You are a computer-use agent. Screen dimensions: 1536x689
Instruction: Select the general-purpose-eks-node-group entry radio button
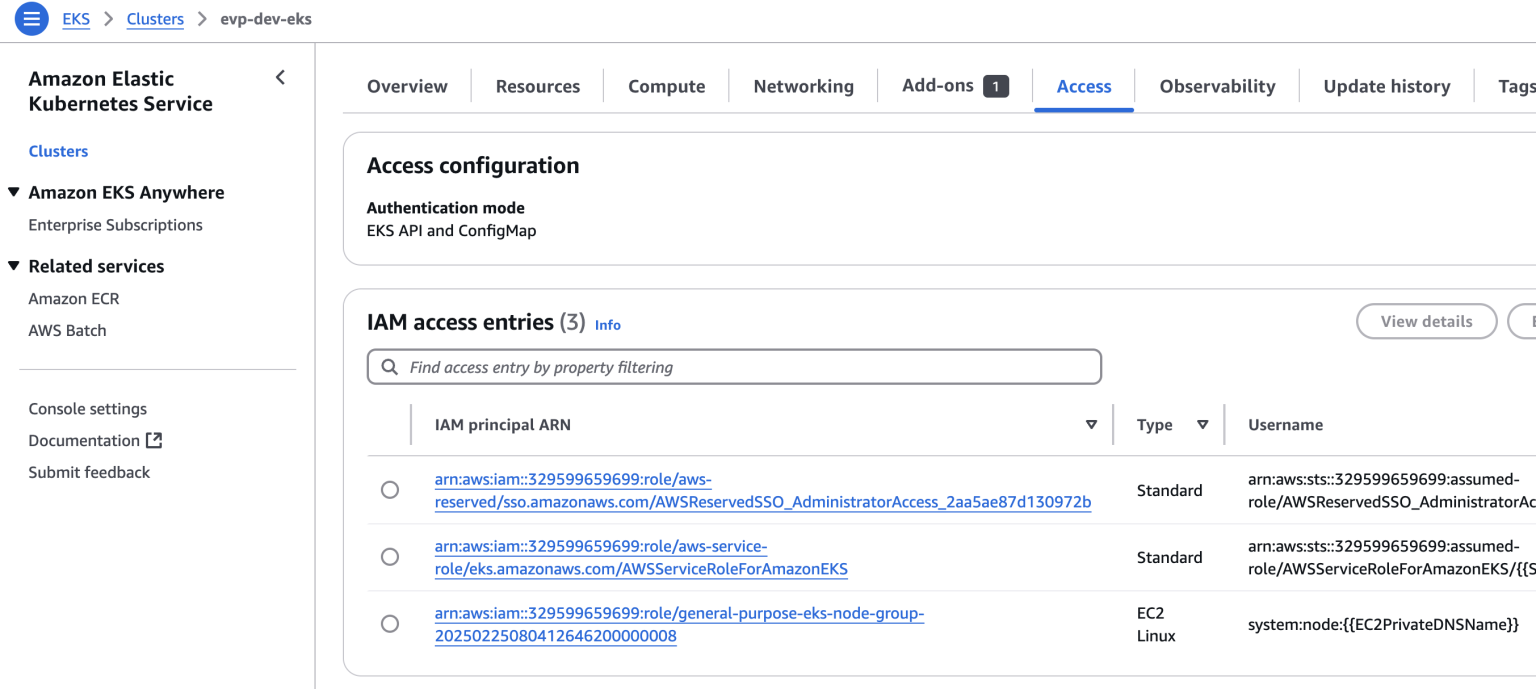click(x=390, y=623)
